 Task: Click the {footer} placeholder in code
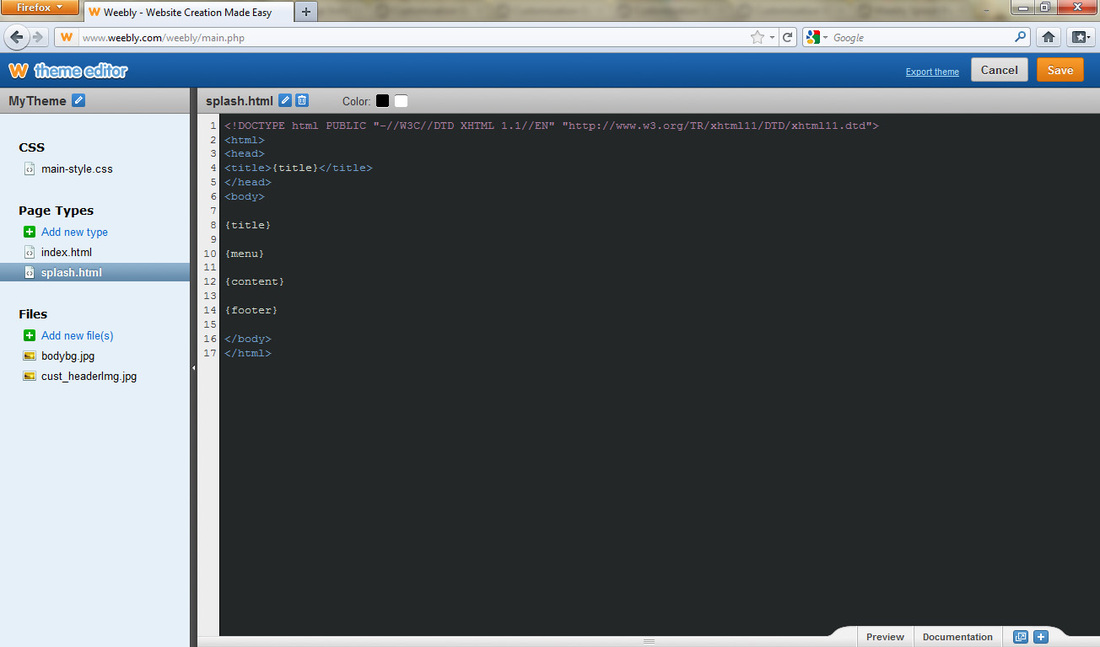(x=251, y=310)
